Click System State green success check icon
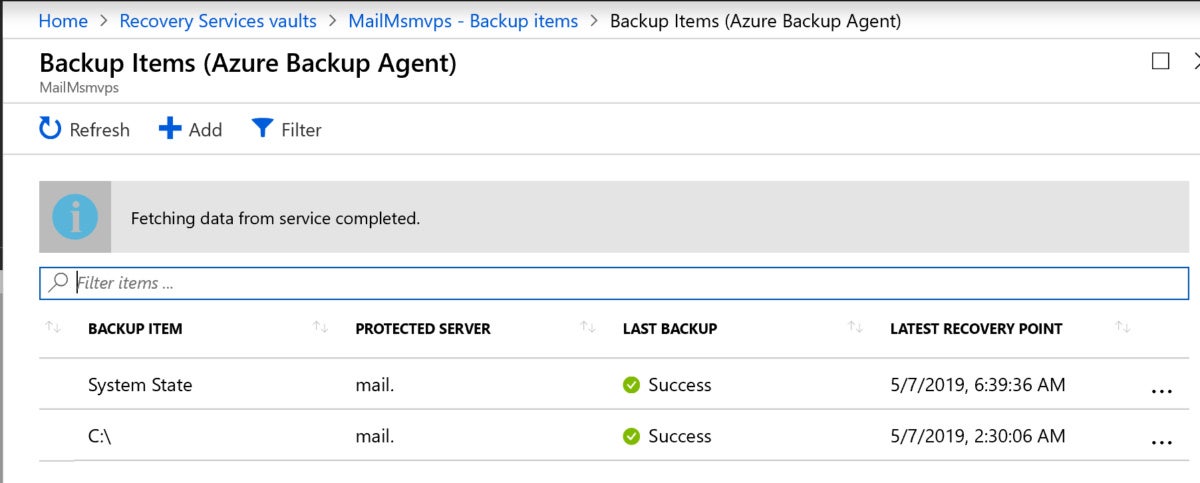 click(x=631, y=385)
